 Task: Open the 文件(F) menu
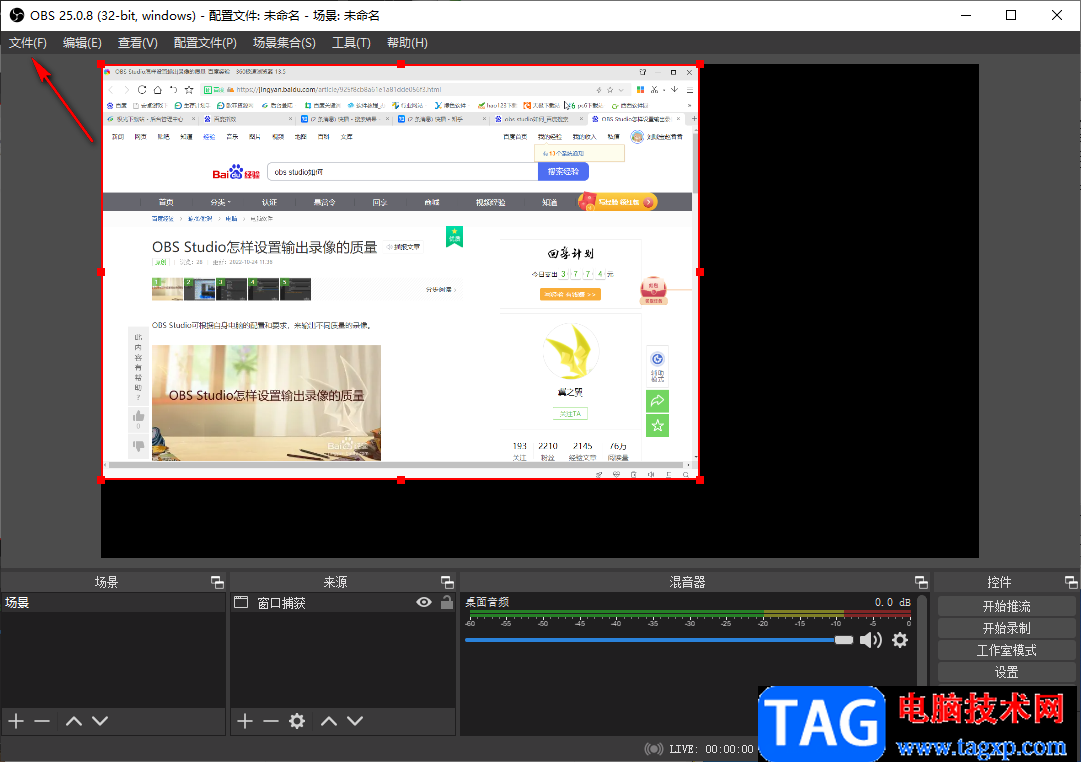28,43
